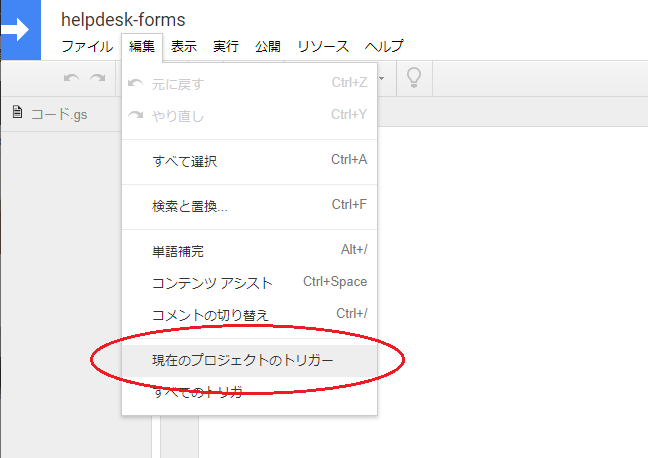The height and width of the screenshot is (458, 648).
Task: Choose すべて選択 menu entry
Action: [x=250, y=161]
